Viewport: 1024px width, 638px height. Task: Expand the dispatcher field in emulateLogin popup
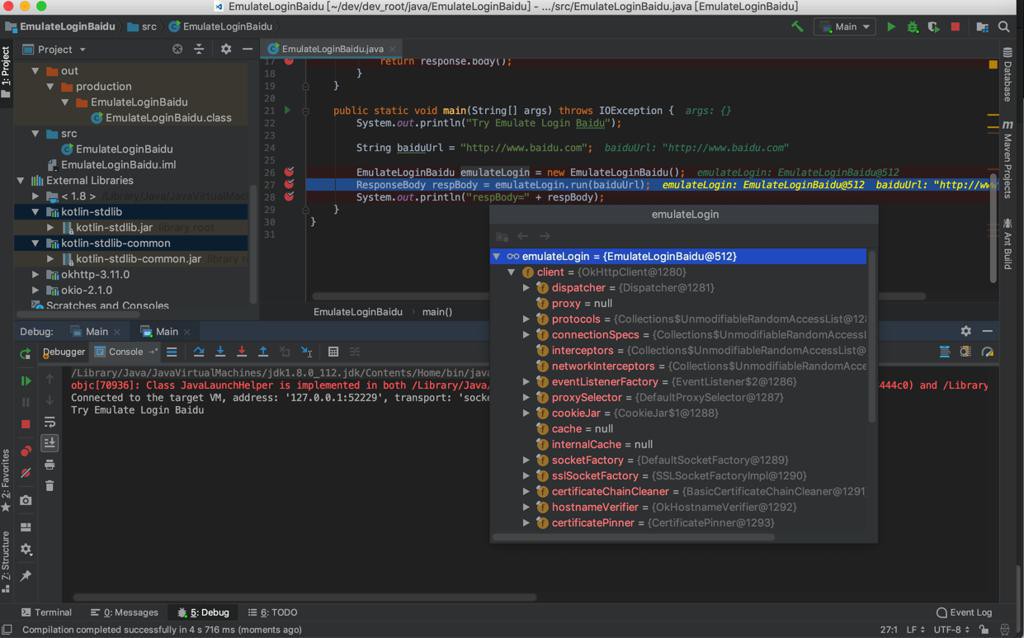527,288
